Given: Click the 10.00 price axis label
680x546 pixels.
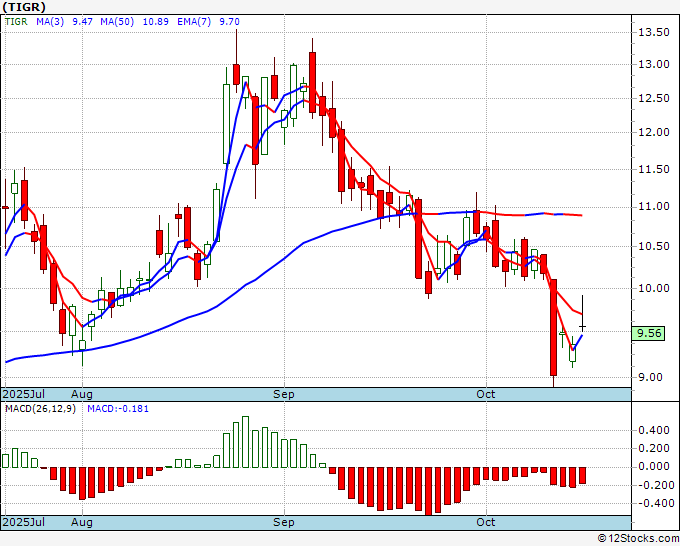Looking at the screenshot, I should pos(654,288).
